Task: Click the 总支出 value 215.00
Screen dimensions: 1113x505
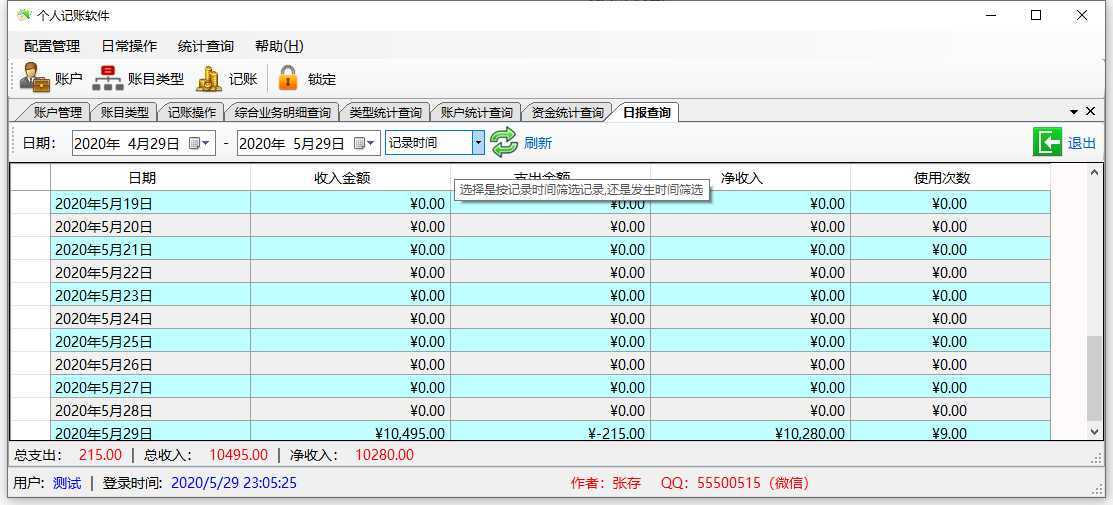Action: click(x=100, y=455)
